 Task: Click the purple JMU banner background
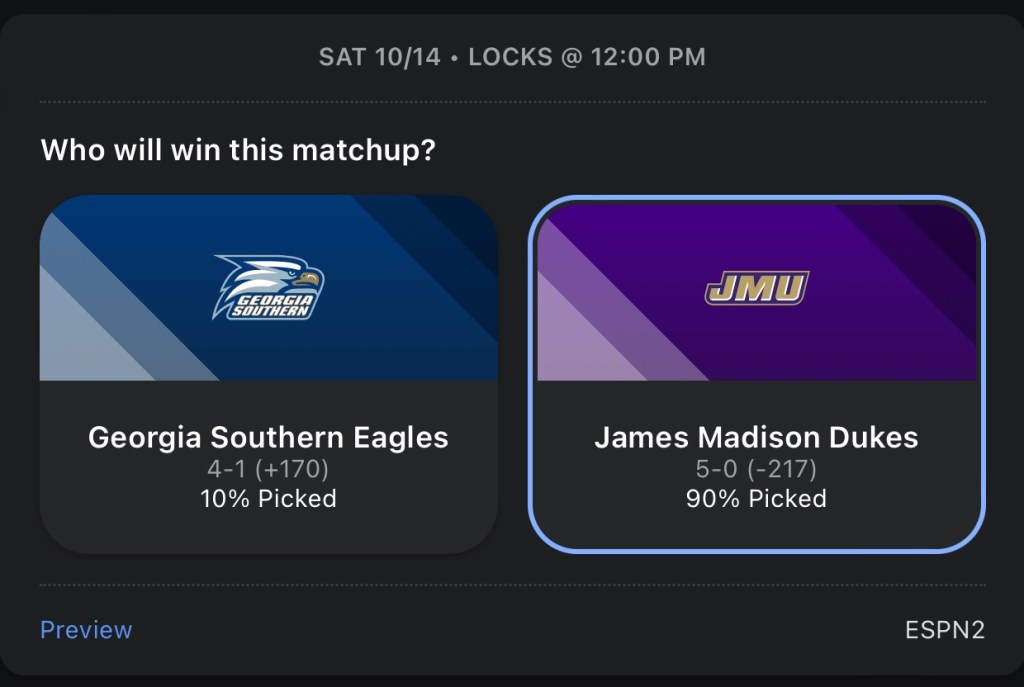[x=880, y=330]
